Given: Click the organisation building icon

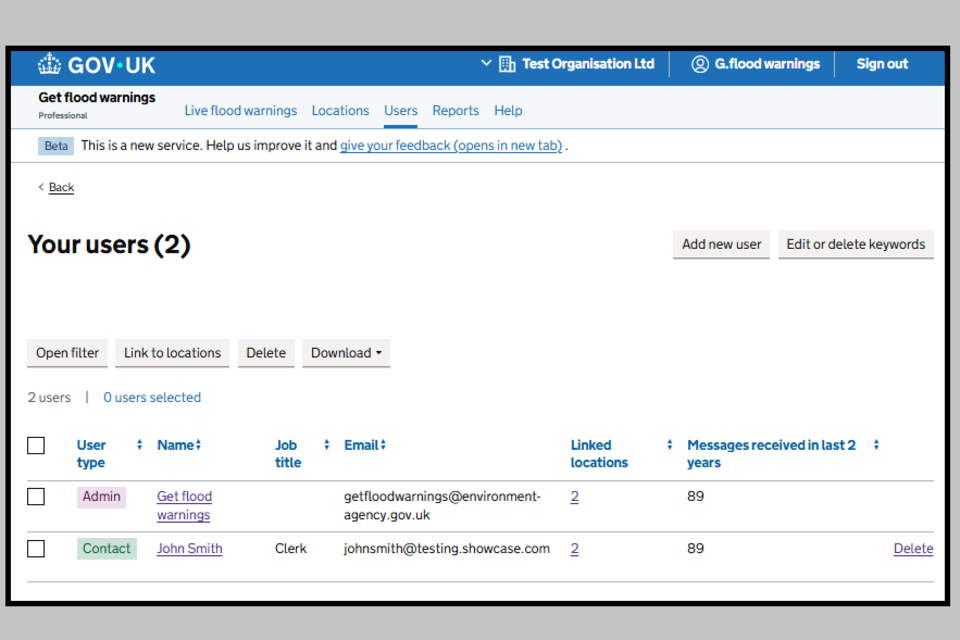Looking at the screenshot, I should 507,64.
